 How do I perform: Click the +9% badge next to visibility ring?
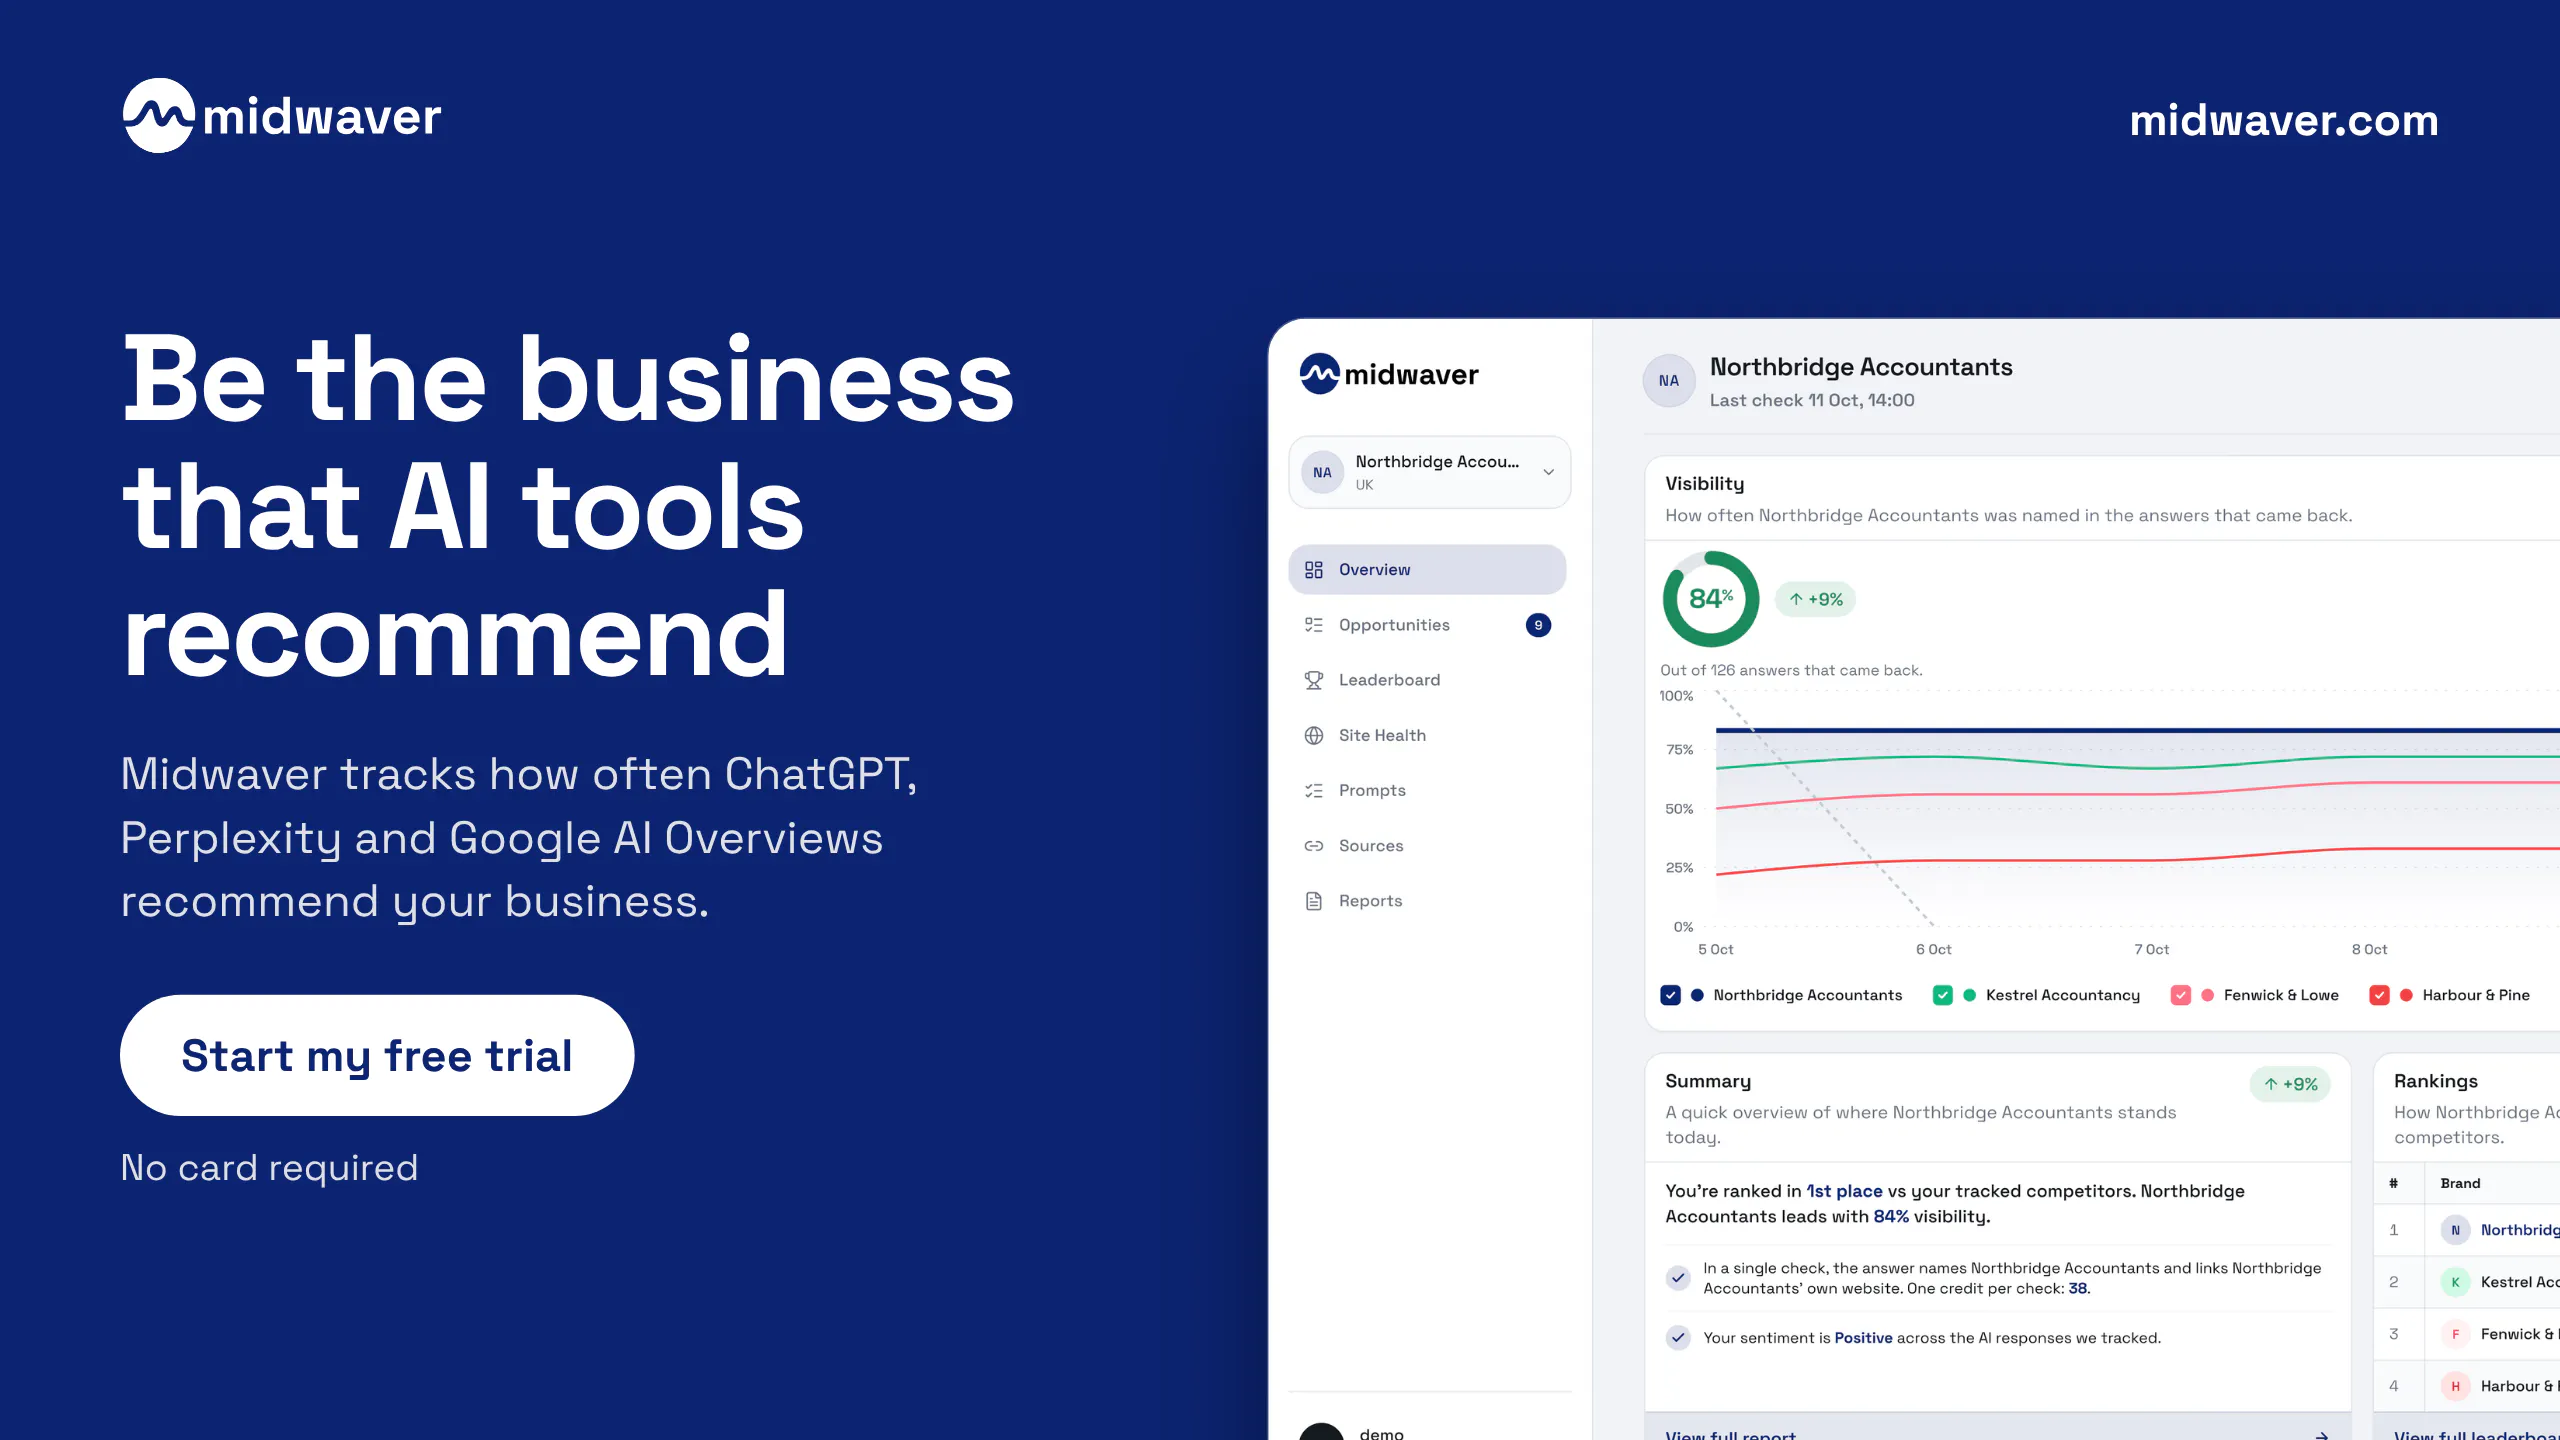pos(1815,599)
